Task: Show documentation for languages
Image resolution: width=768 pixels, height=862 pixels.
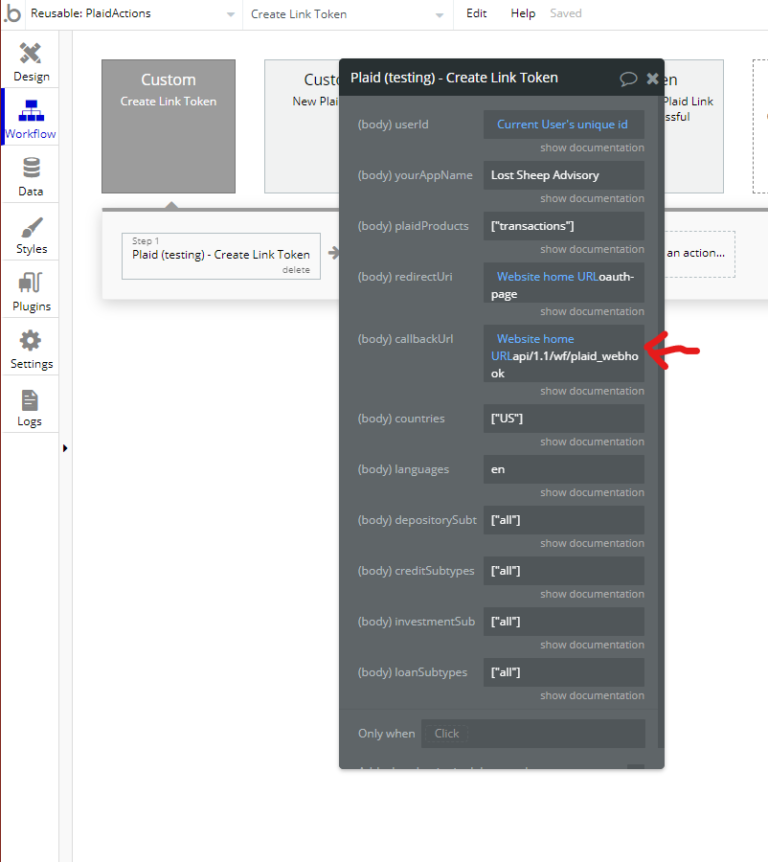Action: coord(592,493)
